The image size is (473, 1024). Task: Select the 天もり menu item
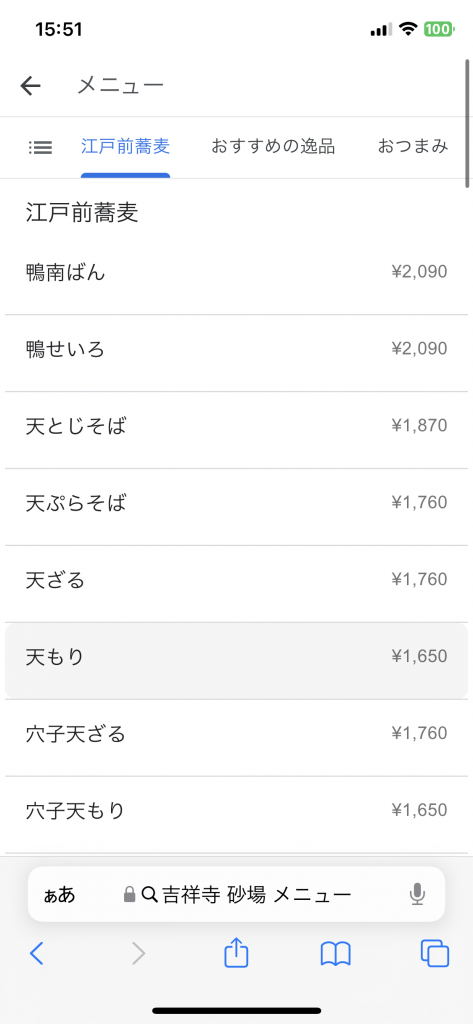236,657
